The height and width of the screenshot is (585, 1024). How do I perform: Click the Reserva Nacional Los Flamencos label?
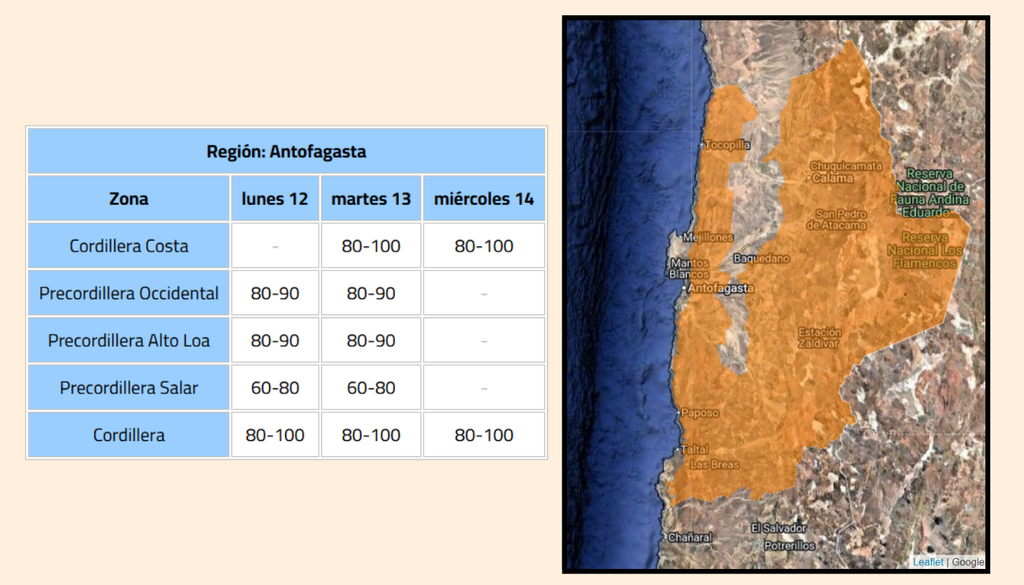pyautogui.click(x=925, y=250)
